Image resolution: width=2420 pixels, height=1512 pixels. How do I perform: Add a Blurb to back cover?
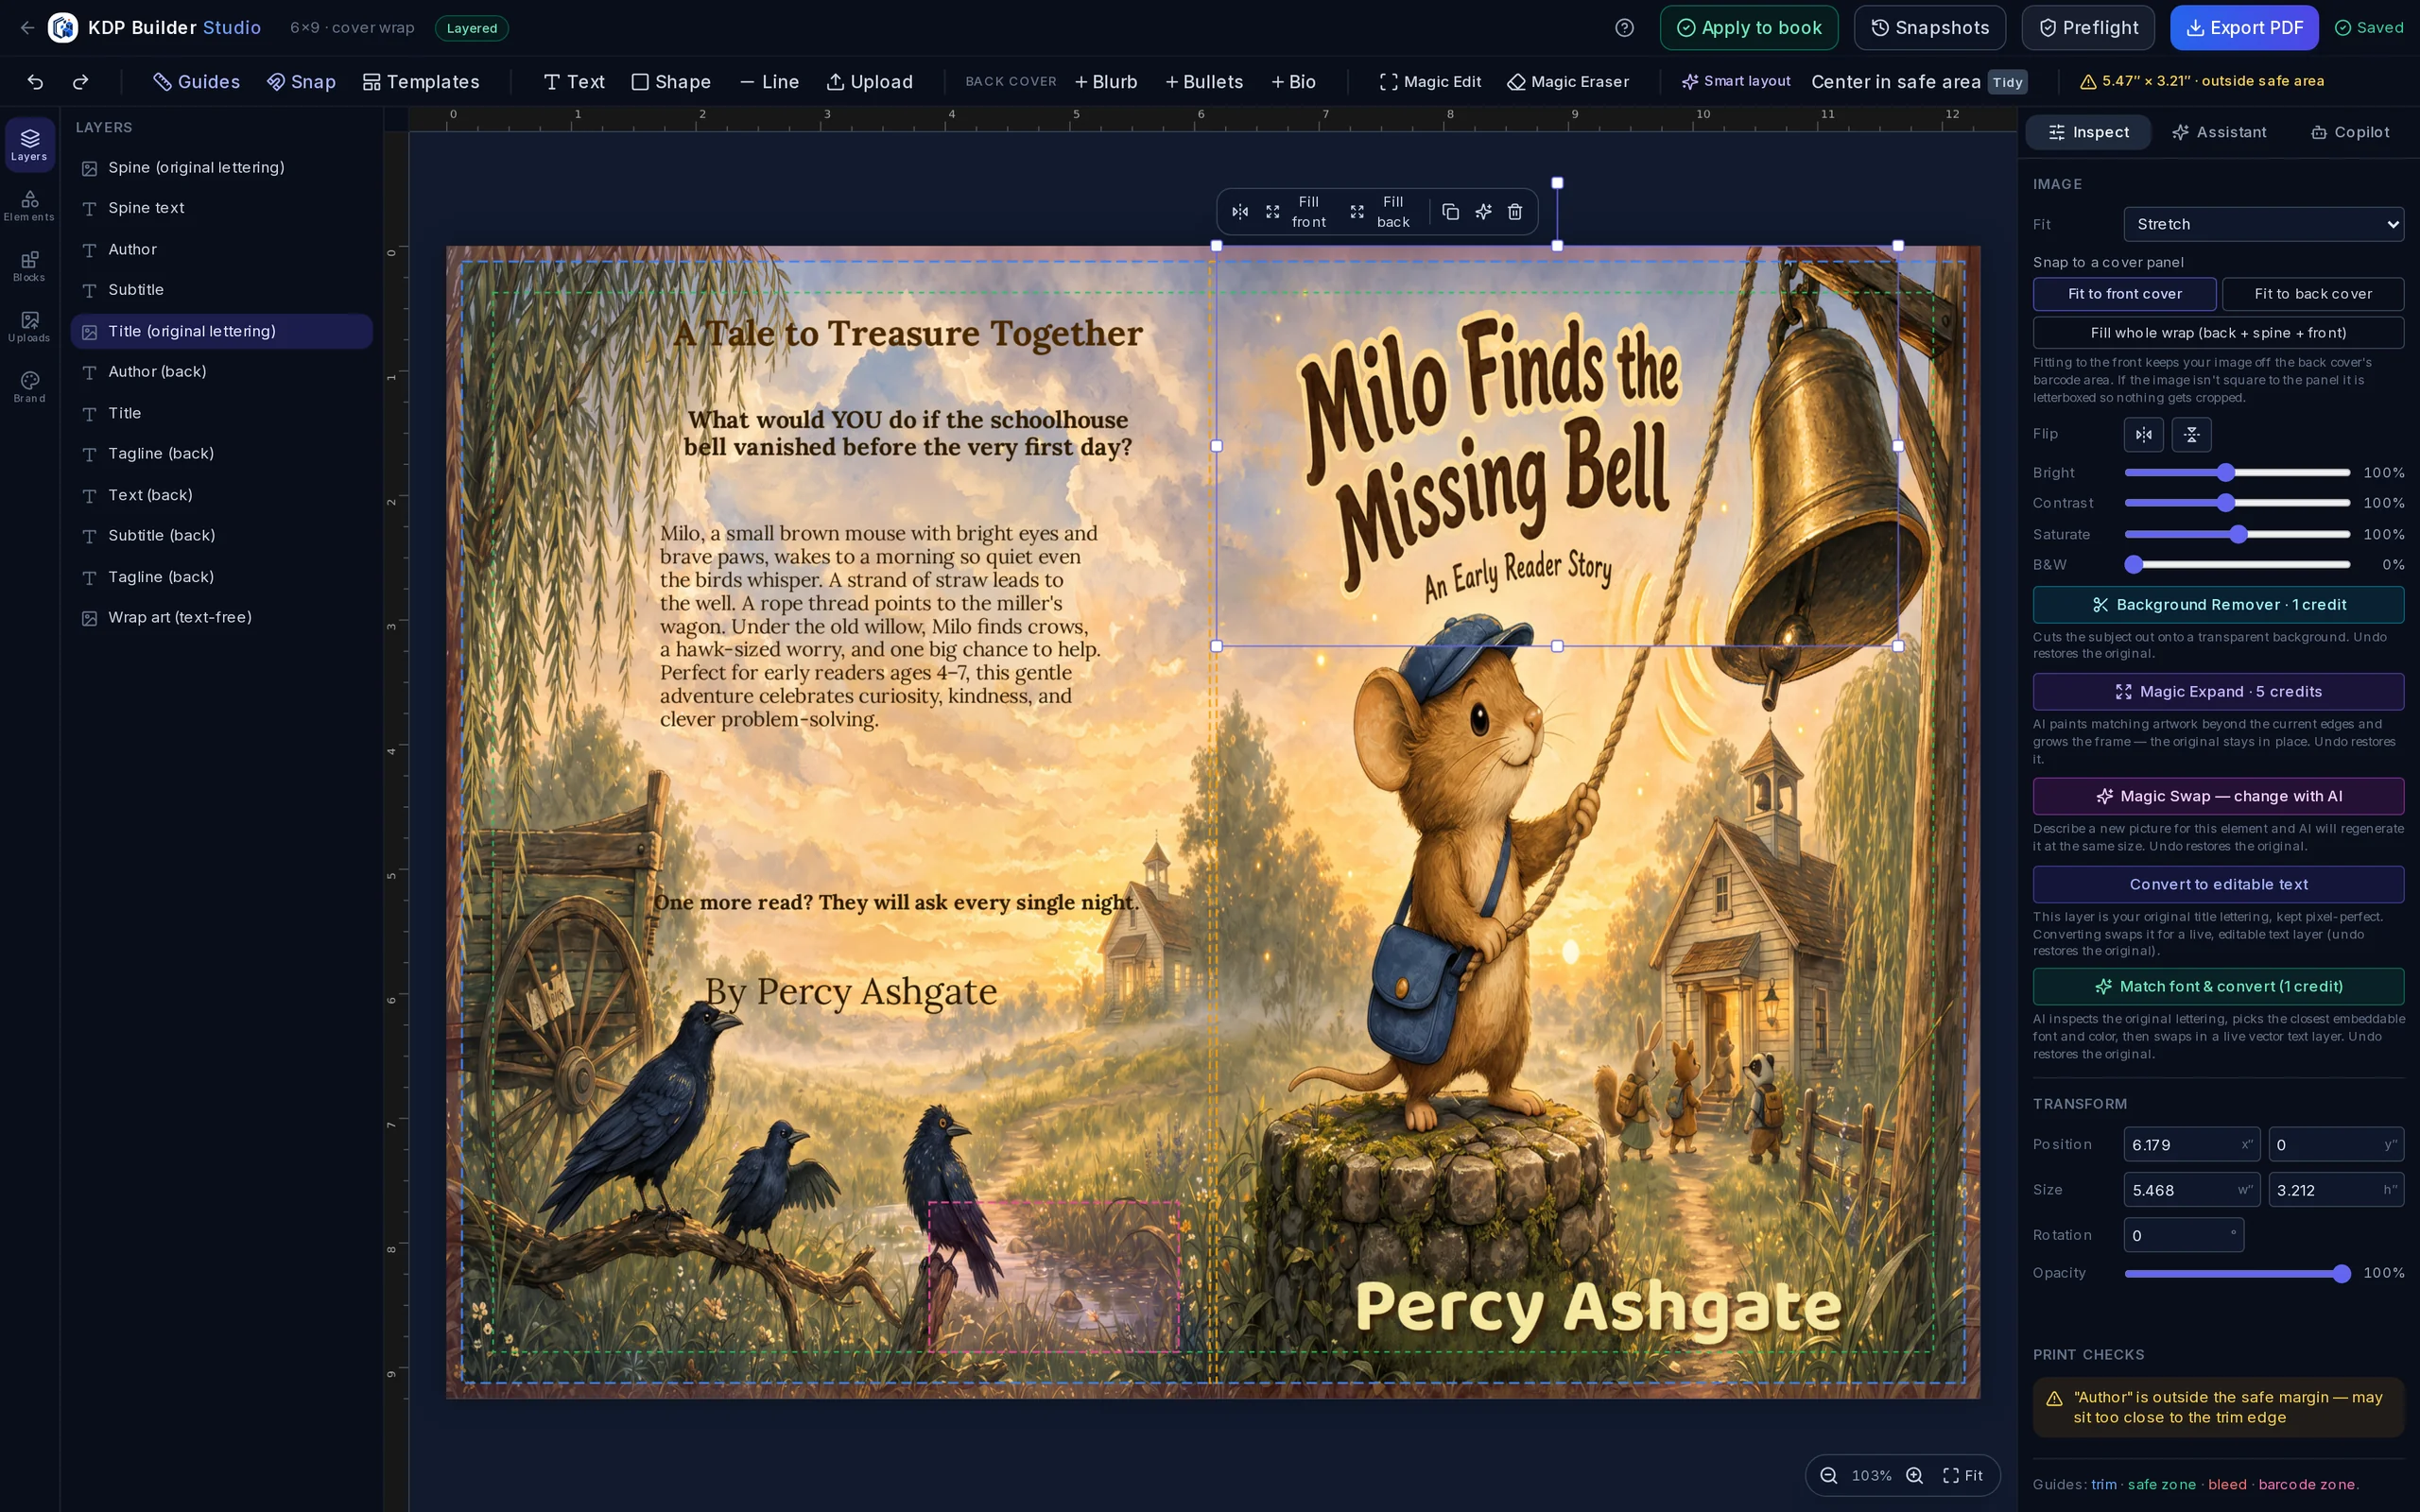[1105, 82]
